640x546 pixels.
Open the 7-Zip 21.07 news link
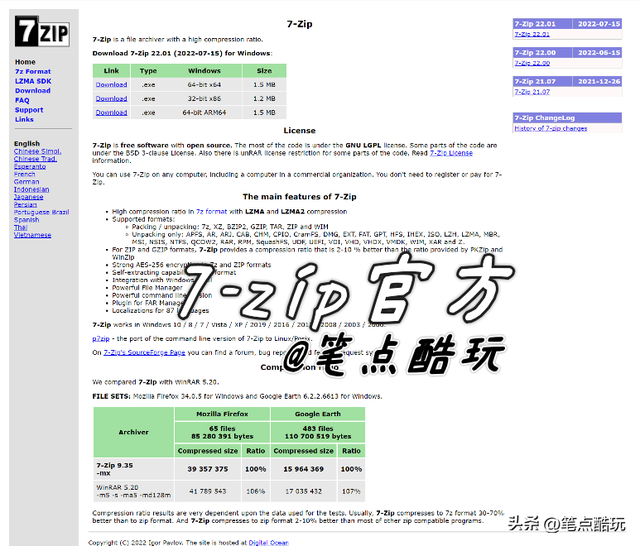[532, 92]
